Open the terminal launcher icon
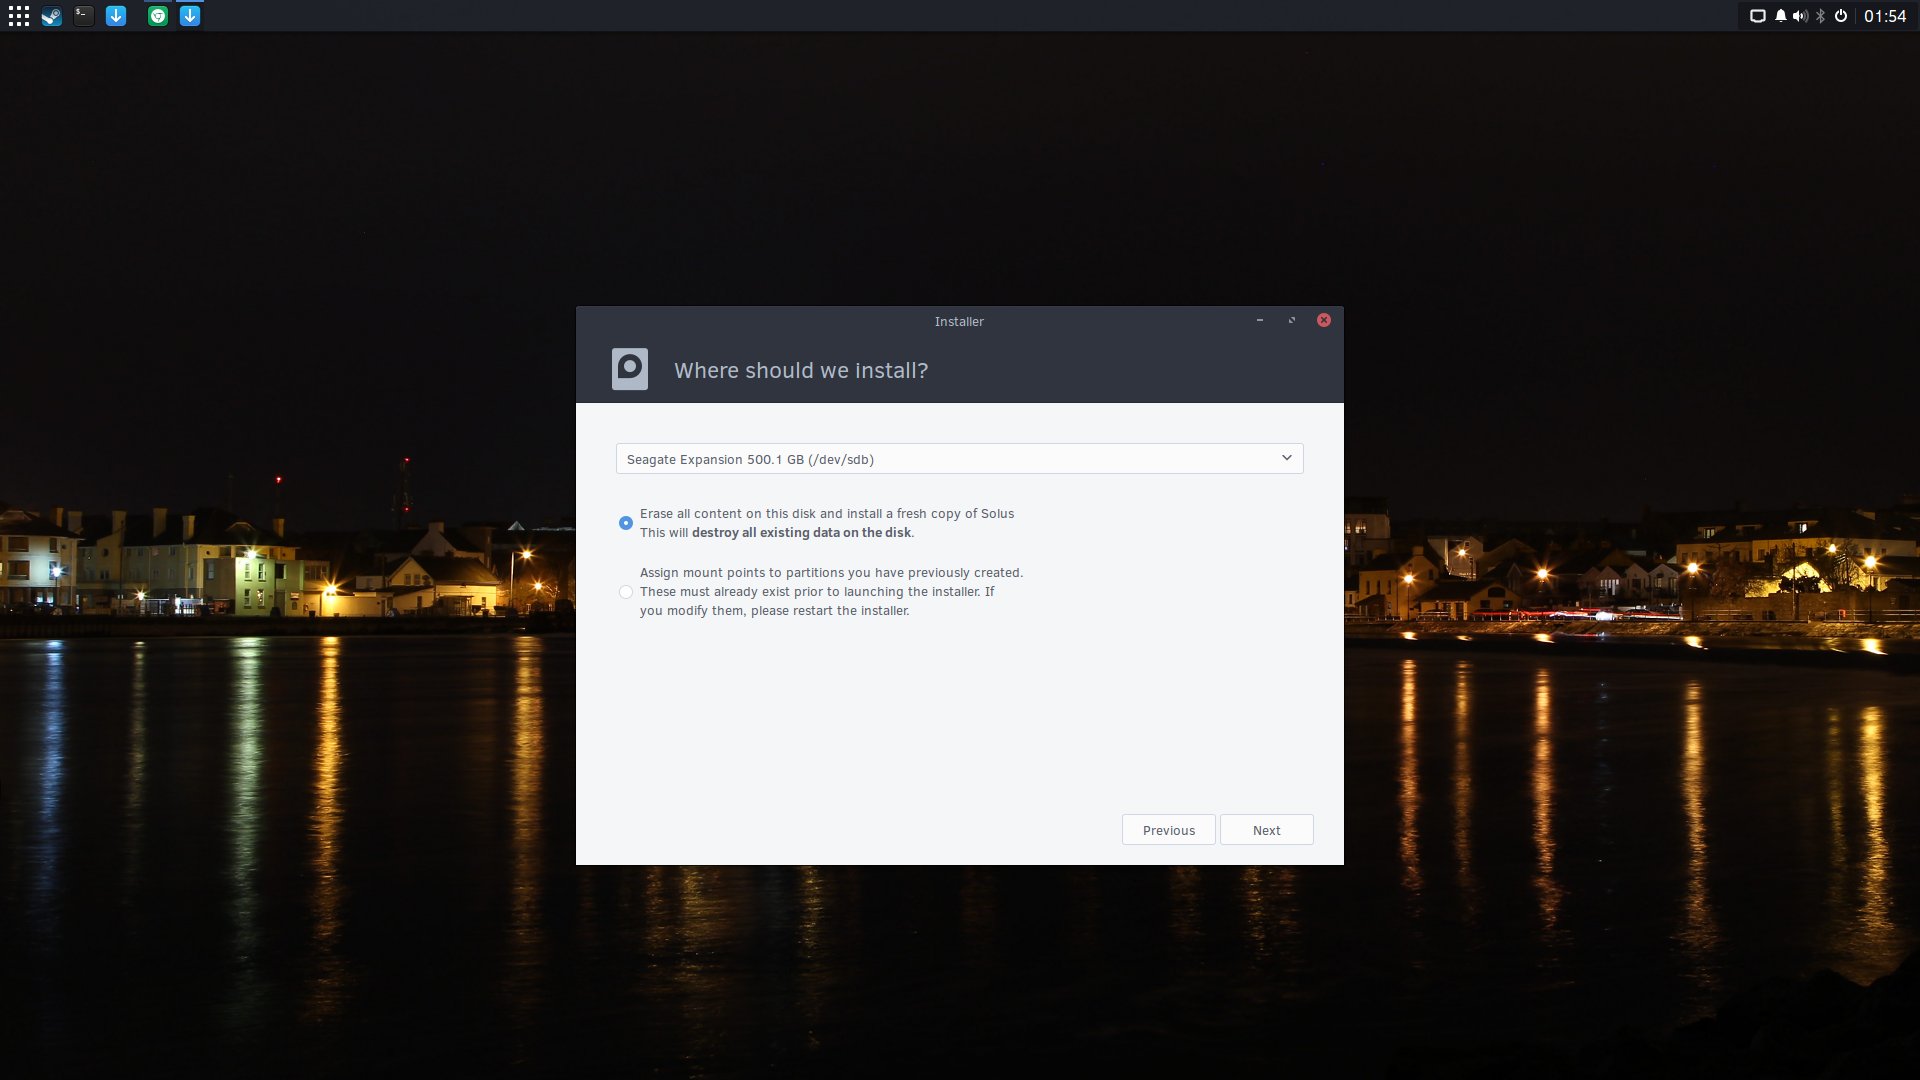1920x1080 pixels. [x=84, y=16]
